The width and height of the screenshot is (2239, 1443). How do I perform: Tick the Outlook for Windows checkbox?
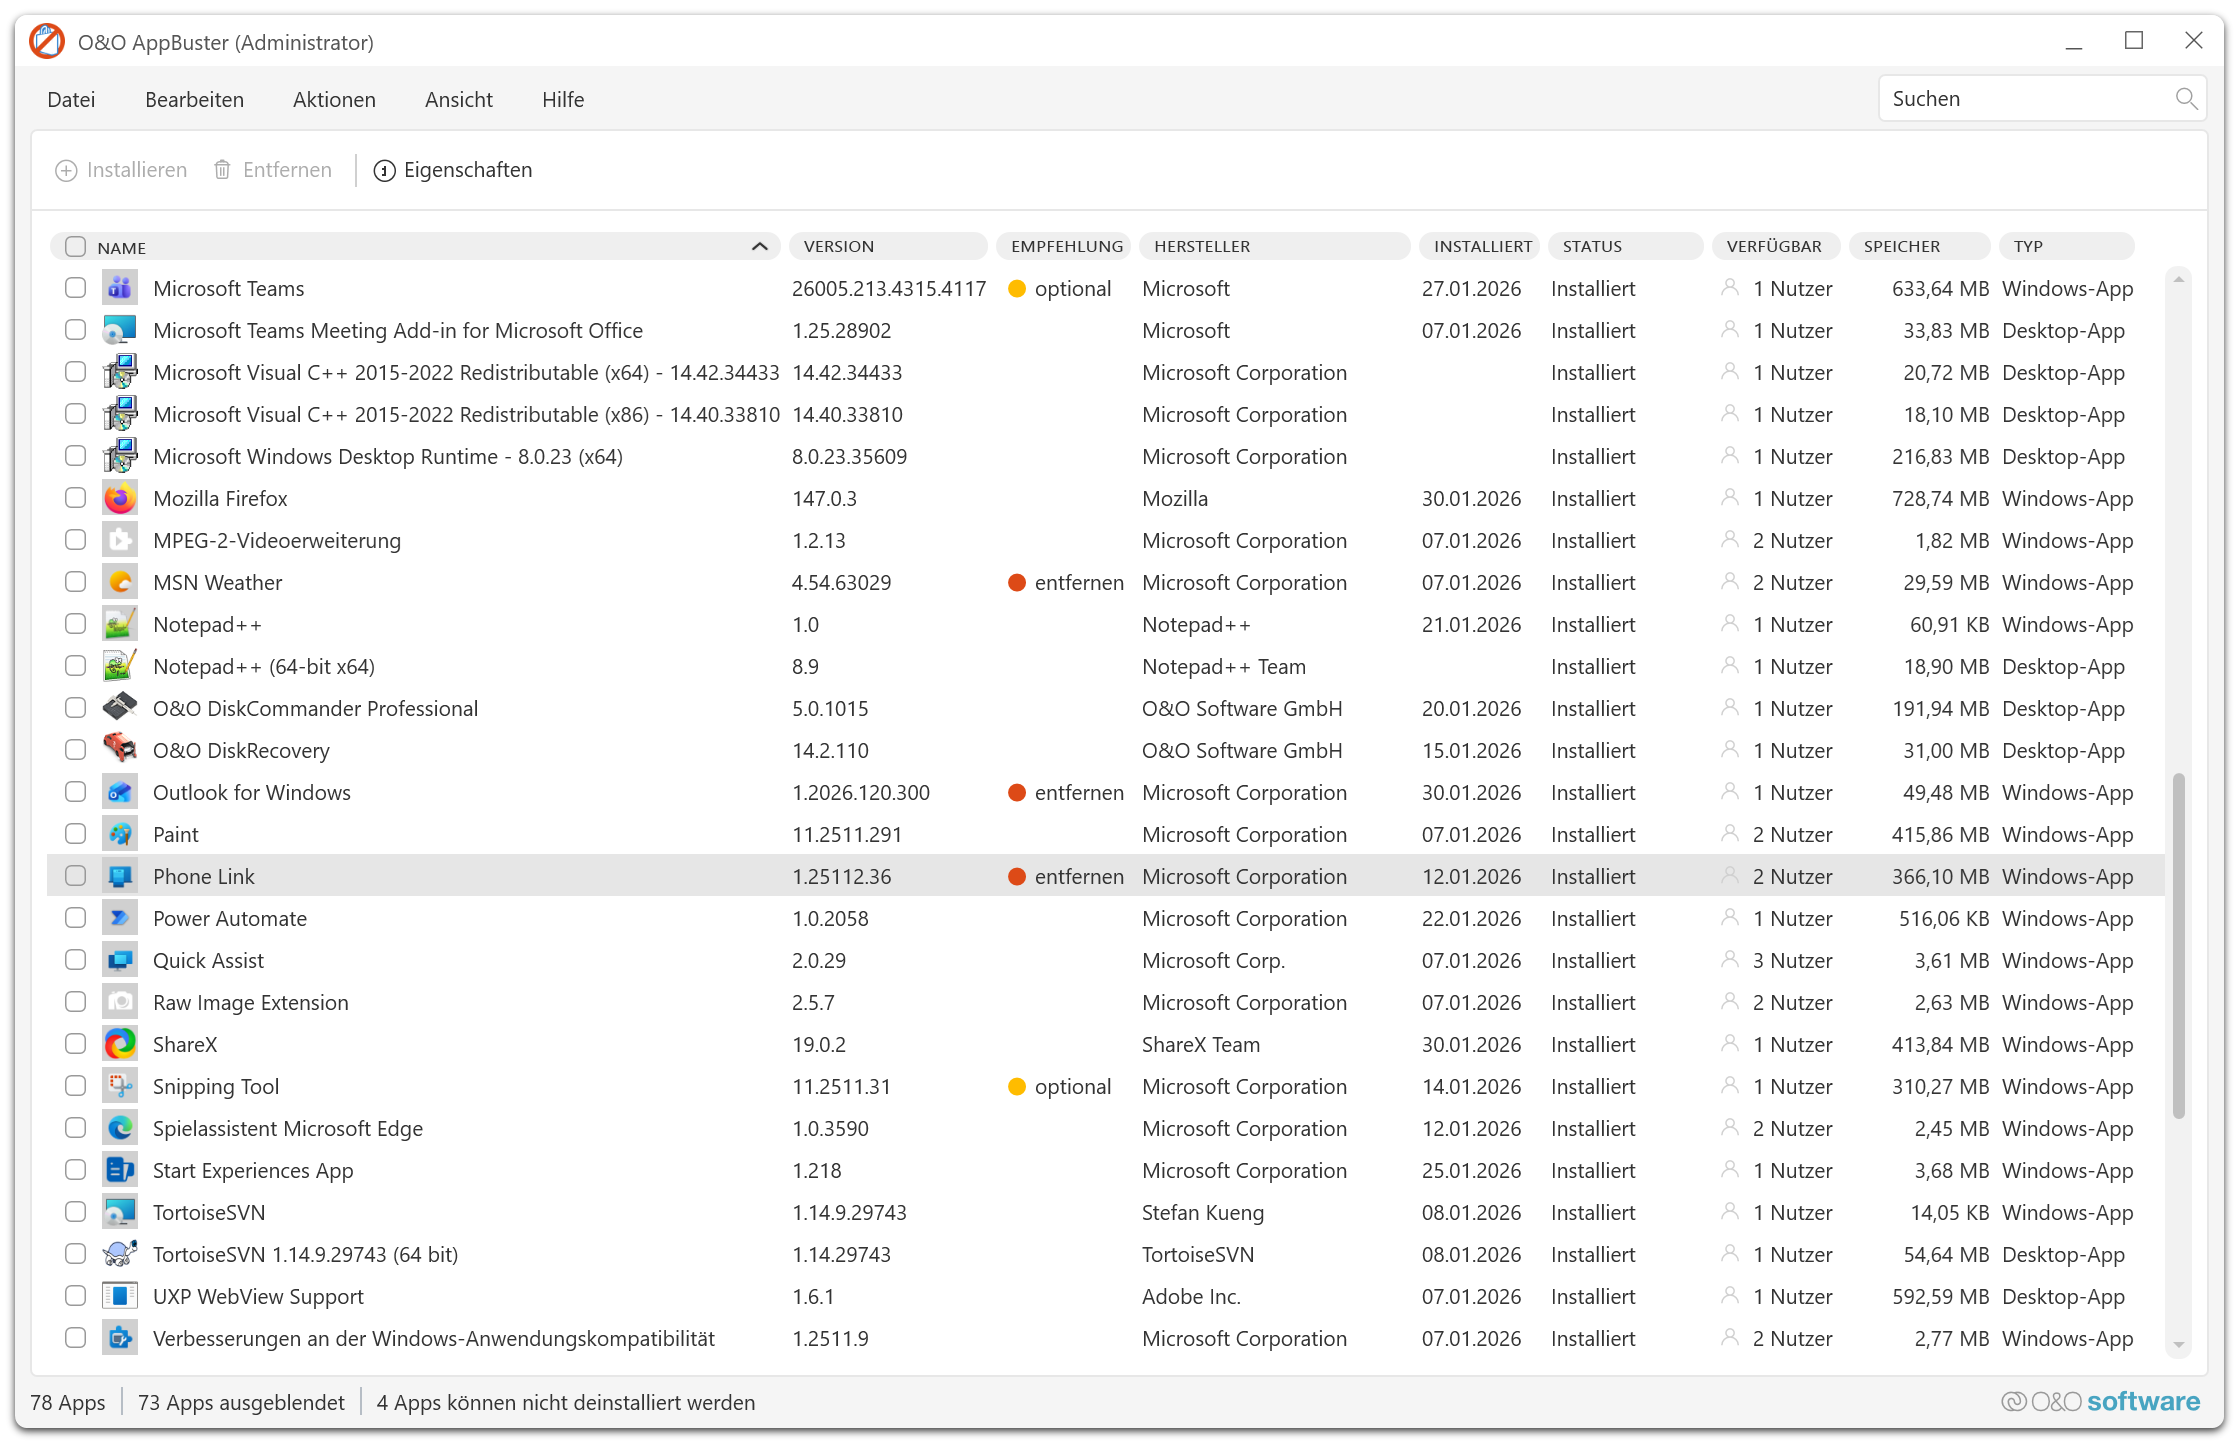76,792
